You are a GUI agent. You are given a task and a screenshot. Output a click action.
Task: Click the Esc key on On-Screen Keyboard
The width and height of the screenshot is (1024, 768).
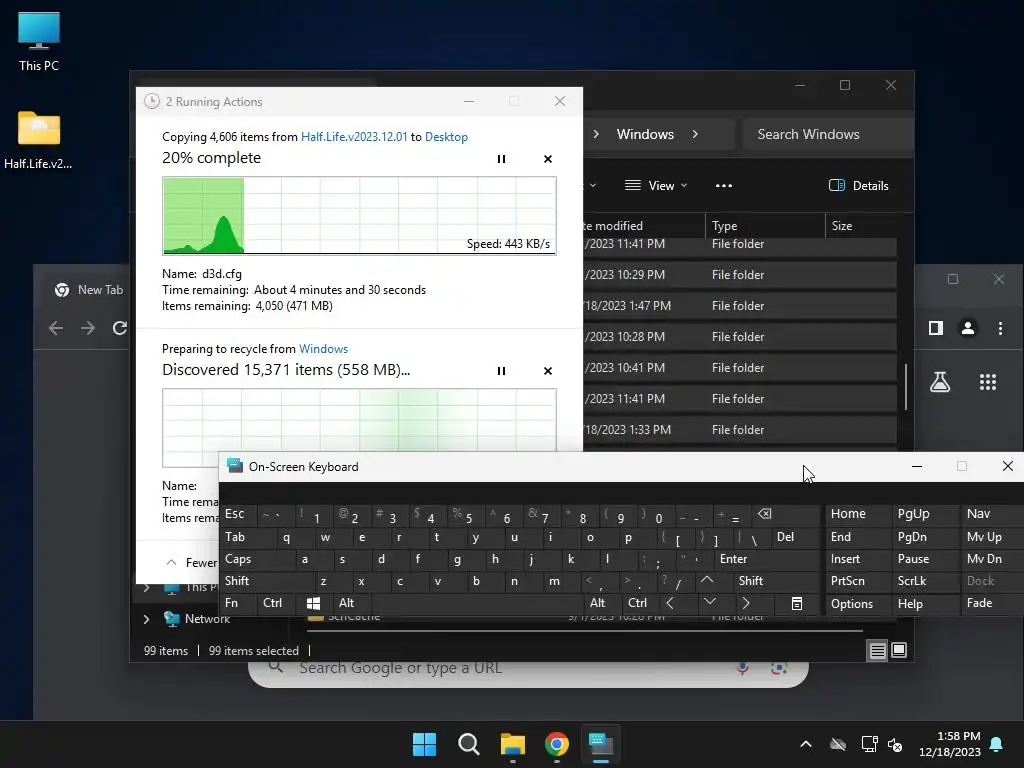pos(238,515)
